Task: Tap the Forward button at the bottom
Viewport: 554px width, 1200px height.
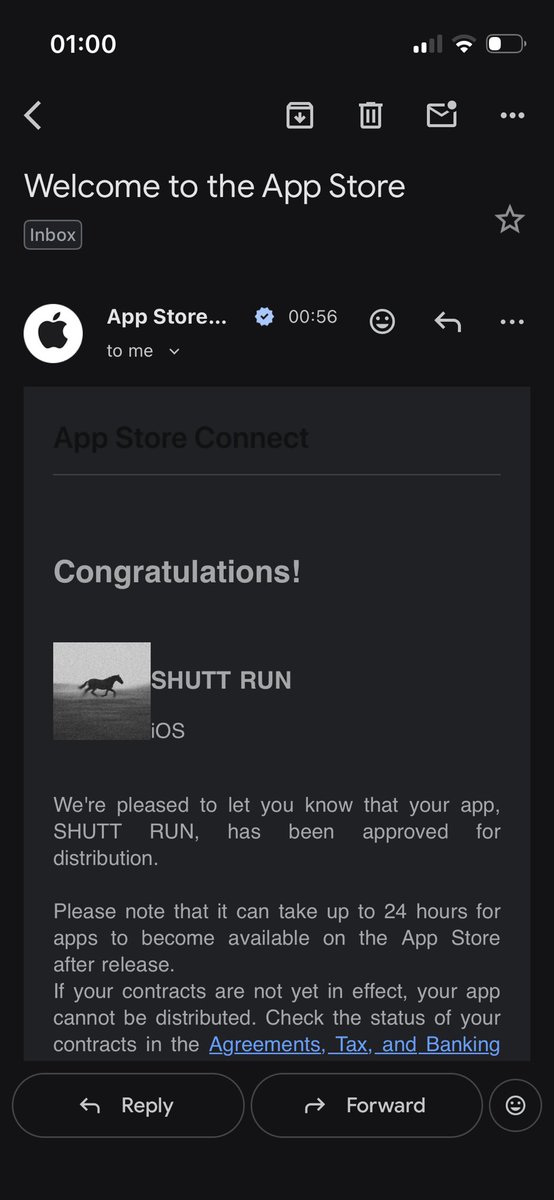Action: (x=367, y=1105)
